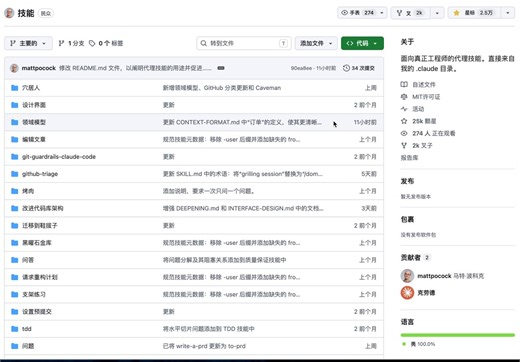Click the fork button showing 2k

[x=410, y=13]
